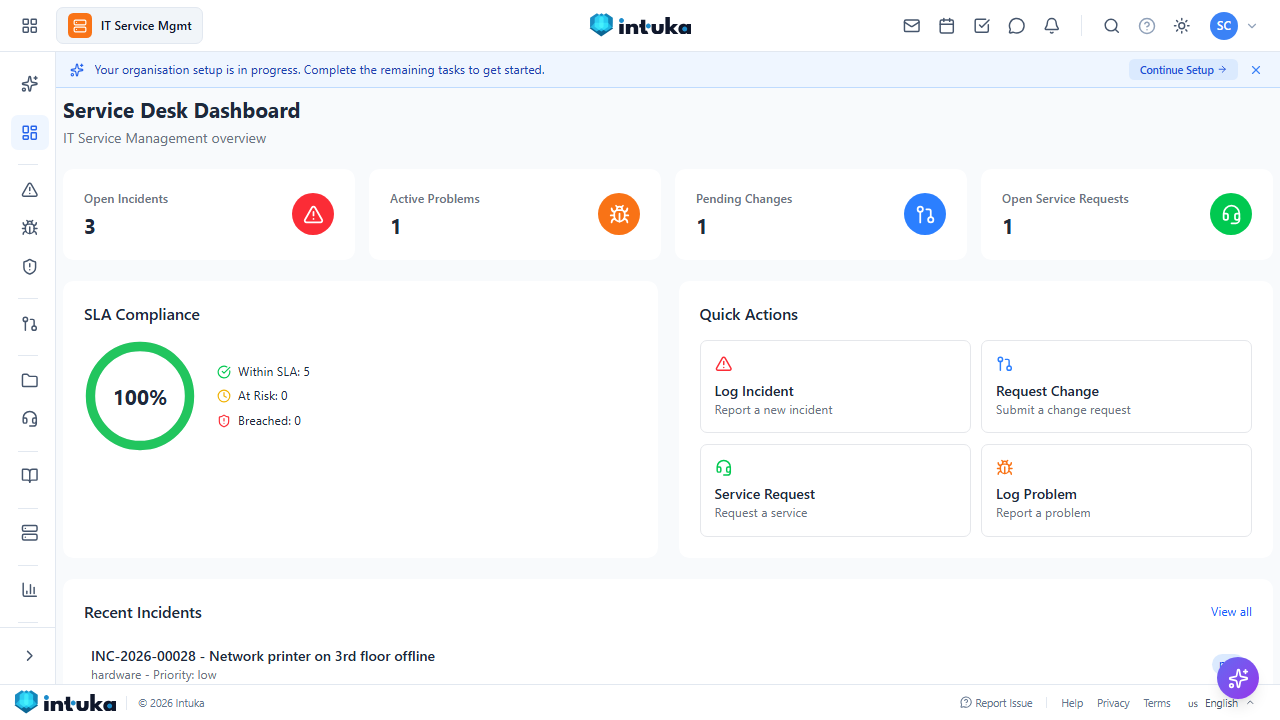Viewport: 1280px width, 720px height.
Task: Click the Active Problems count card
Action: click(515, 214)
